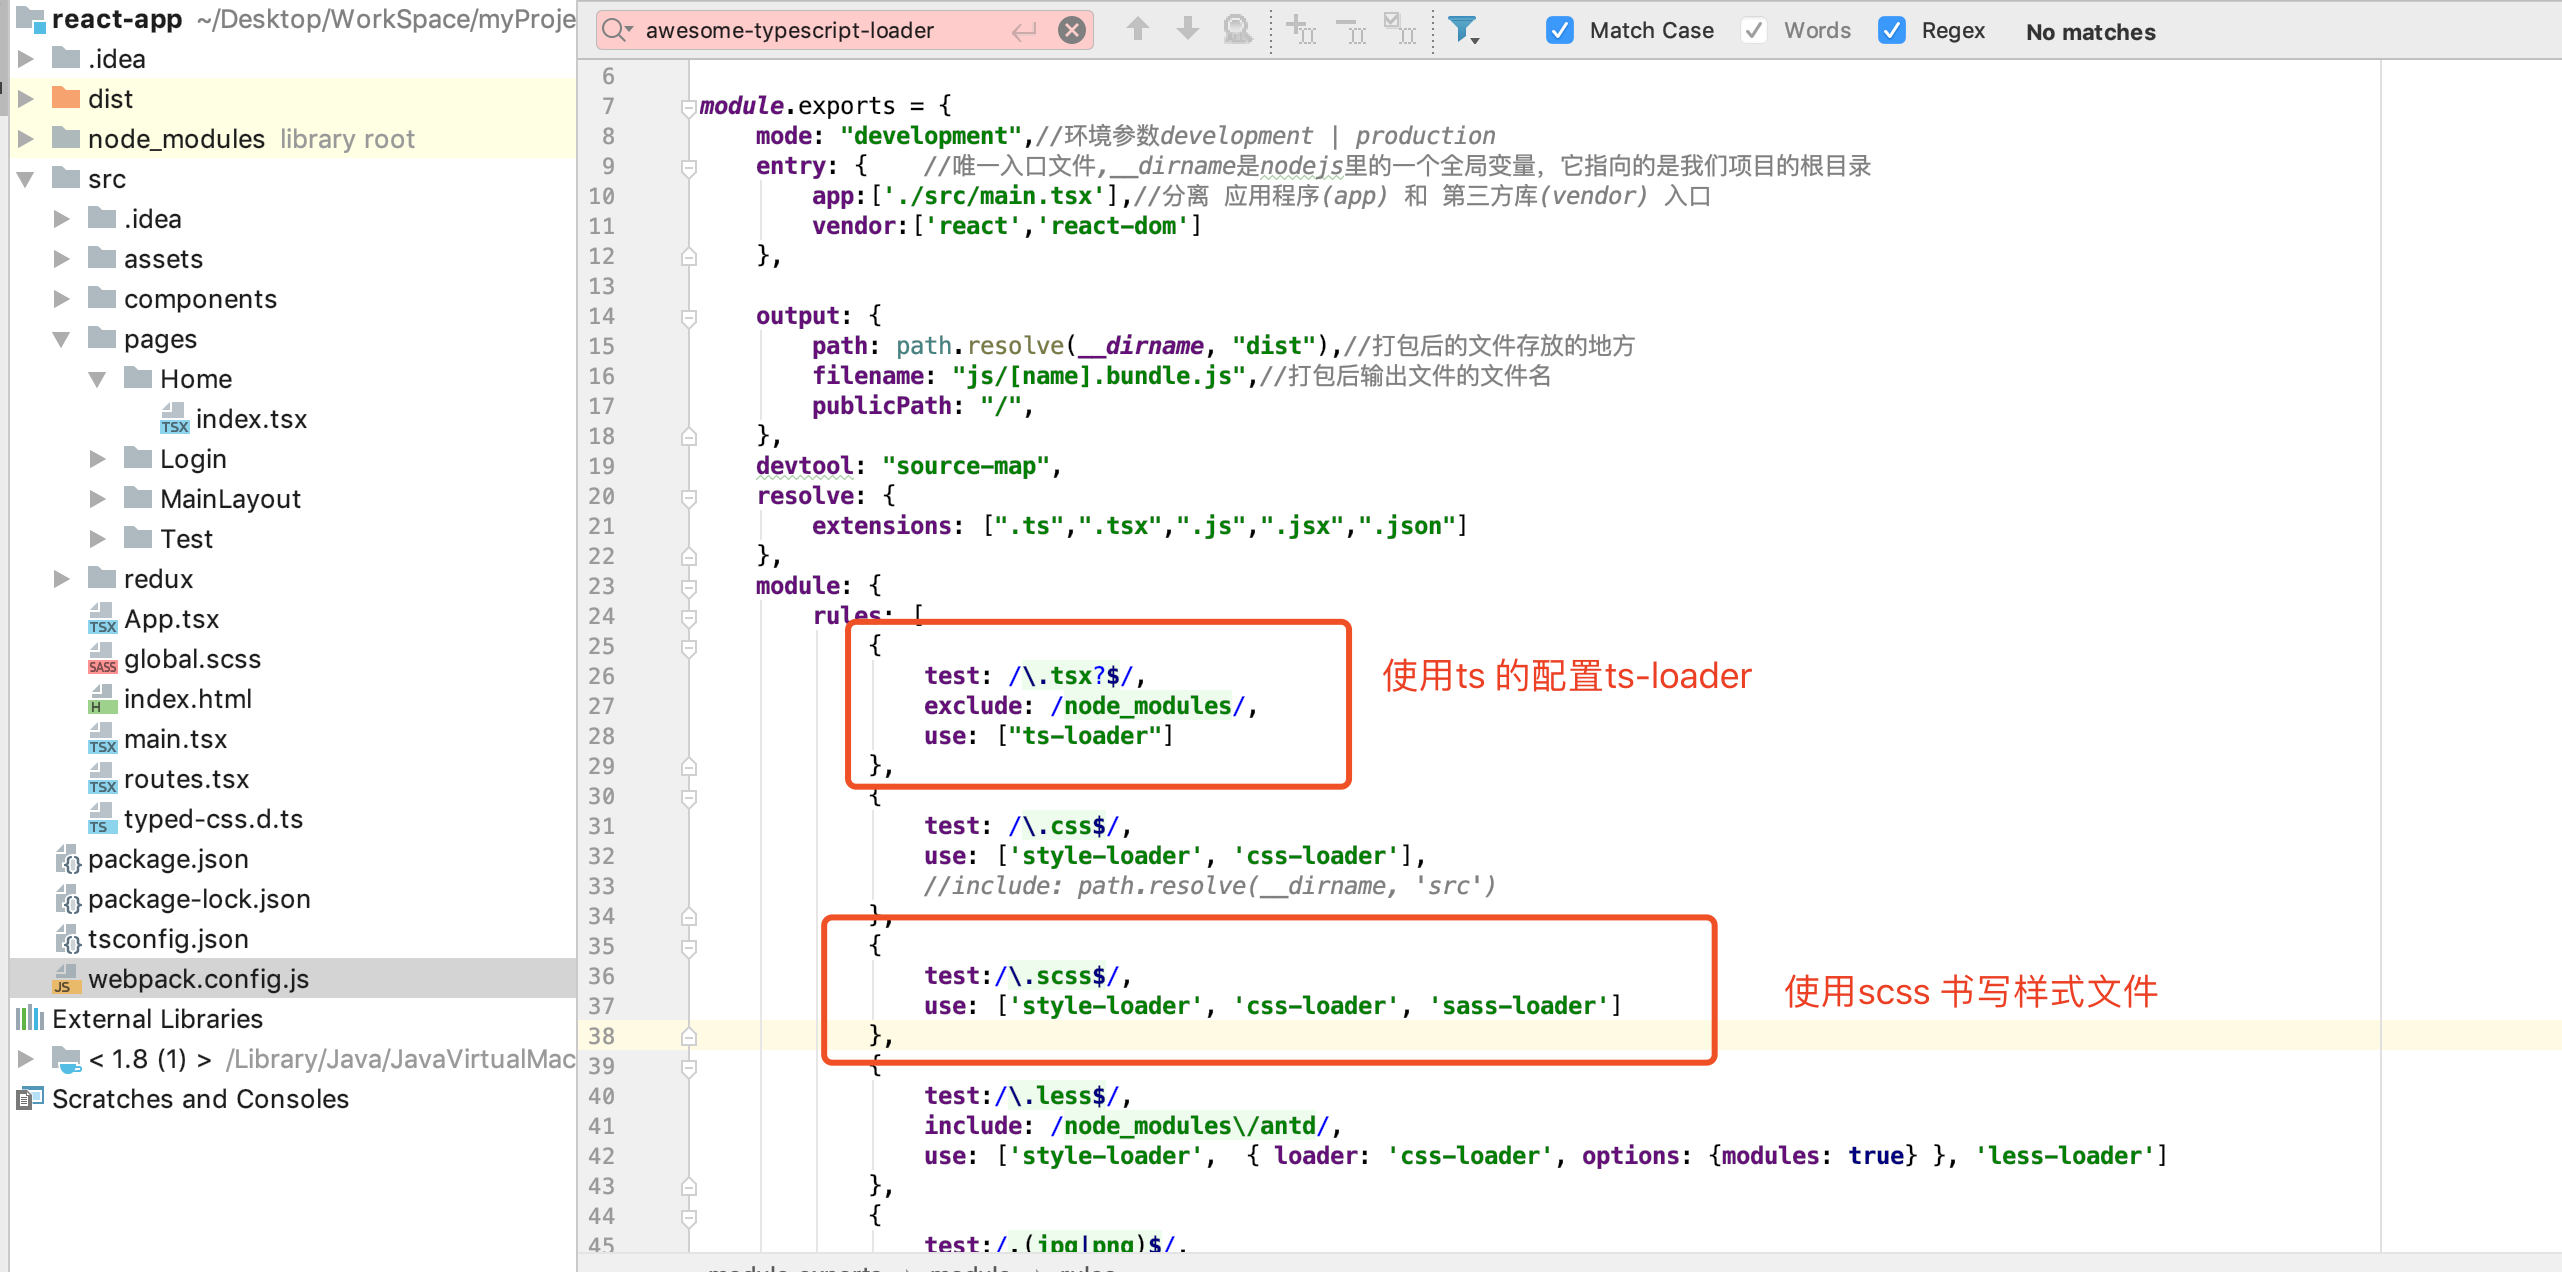Fold the resolve block at line 20

tap(689, 497)
